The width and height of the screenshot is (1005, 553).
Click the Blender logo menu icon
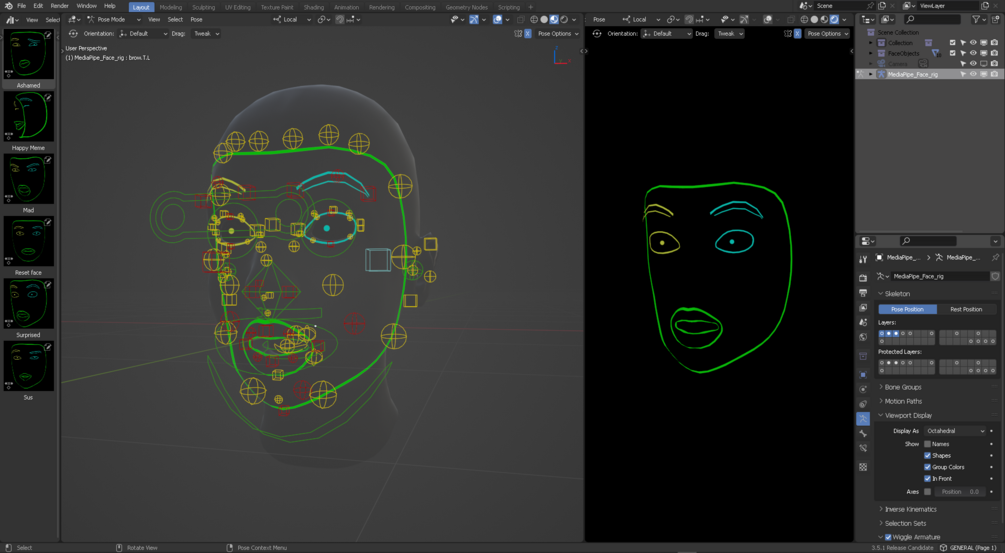tap(8, 6)
